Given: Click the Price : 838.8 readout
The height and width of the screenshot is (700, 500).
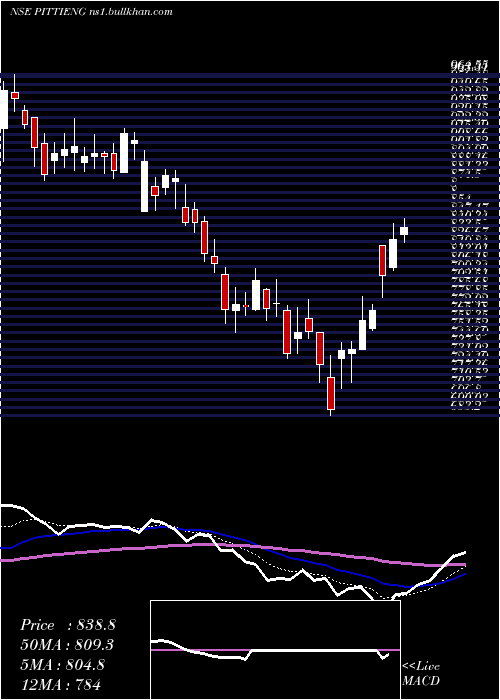Looking at the screenshot, I should [67, 625].
